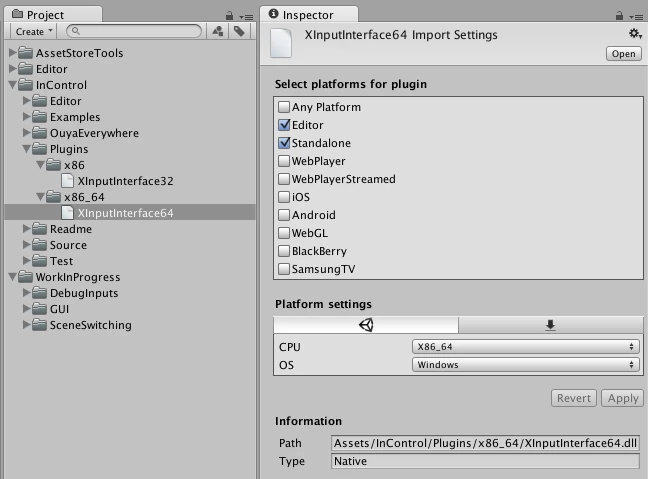
Task: Enable the WebGL platform checkbox
Action: click(284, 233)
